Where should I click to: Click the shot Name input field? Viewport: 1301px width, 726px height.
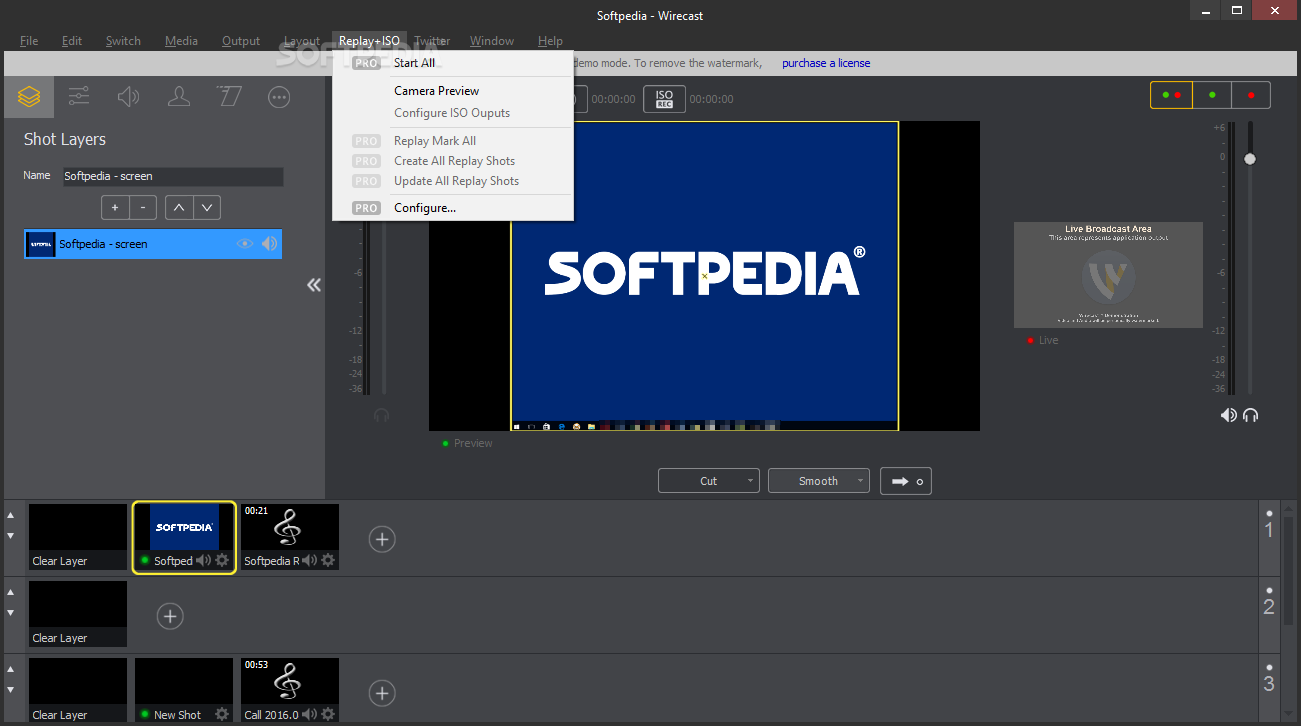pos(173,176)
